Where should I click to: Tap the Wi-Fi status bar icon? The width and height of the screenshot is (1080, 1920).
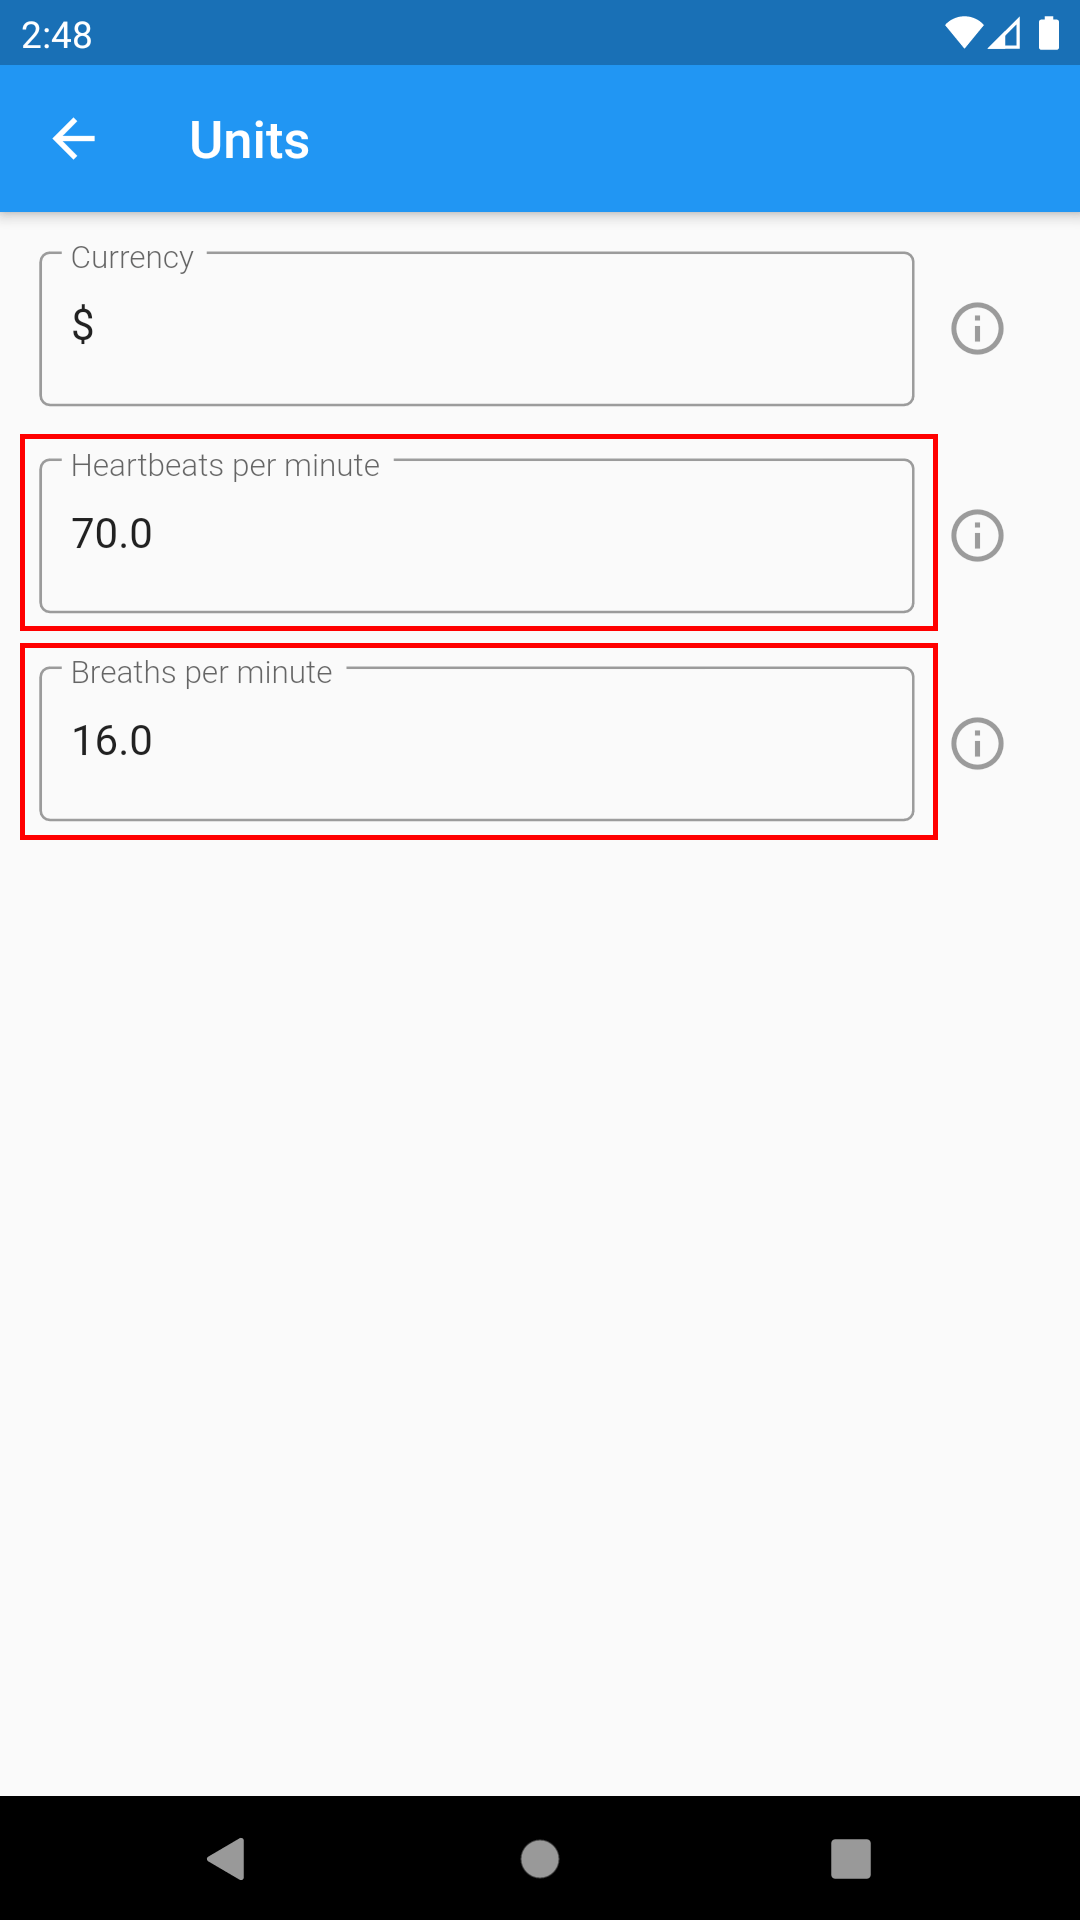pyautogui.click(x=963, y=33)
